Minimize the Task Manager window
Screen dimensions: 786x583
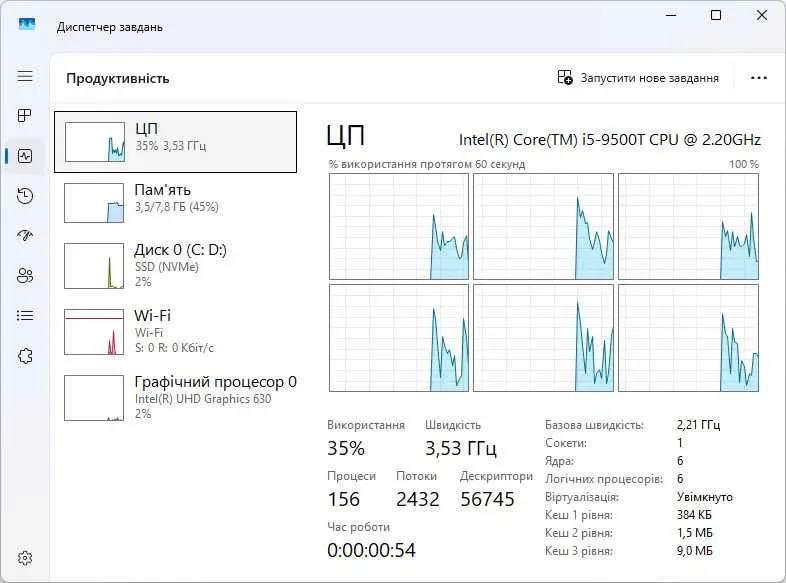(671, 16)
